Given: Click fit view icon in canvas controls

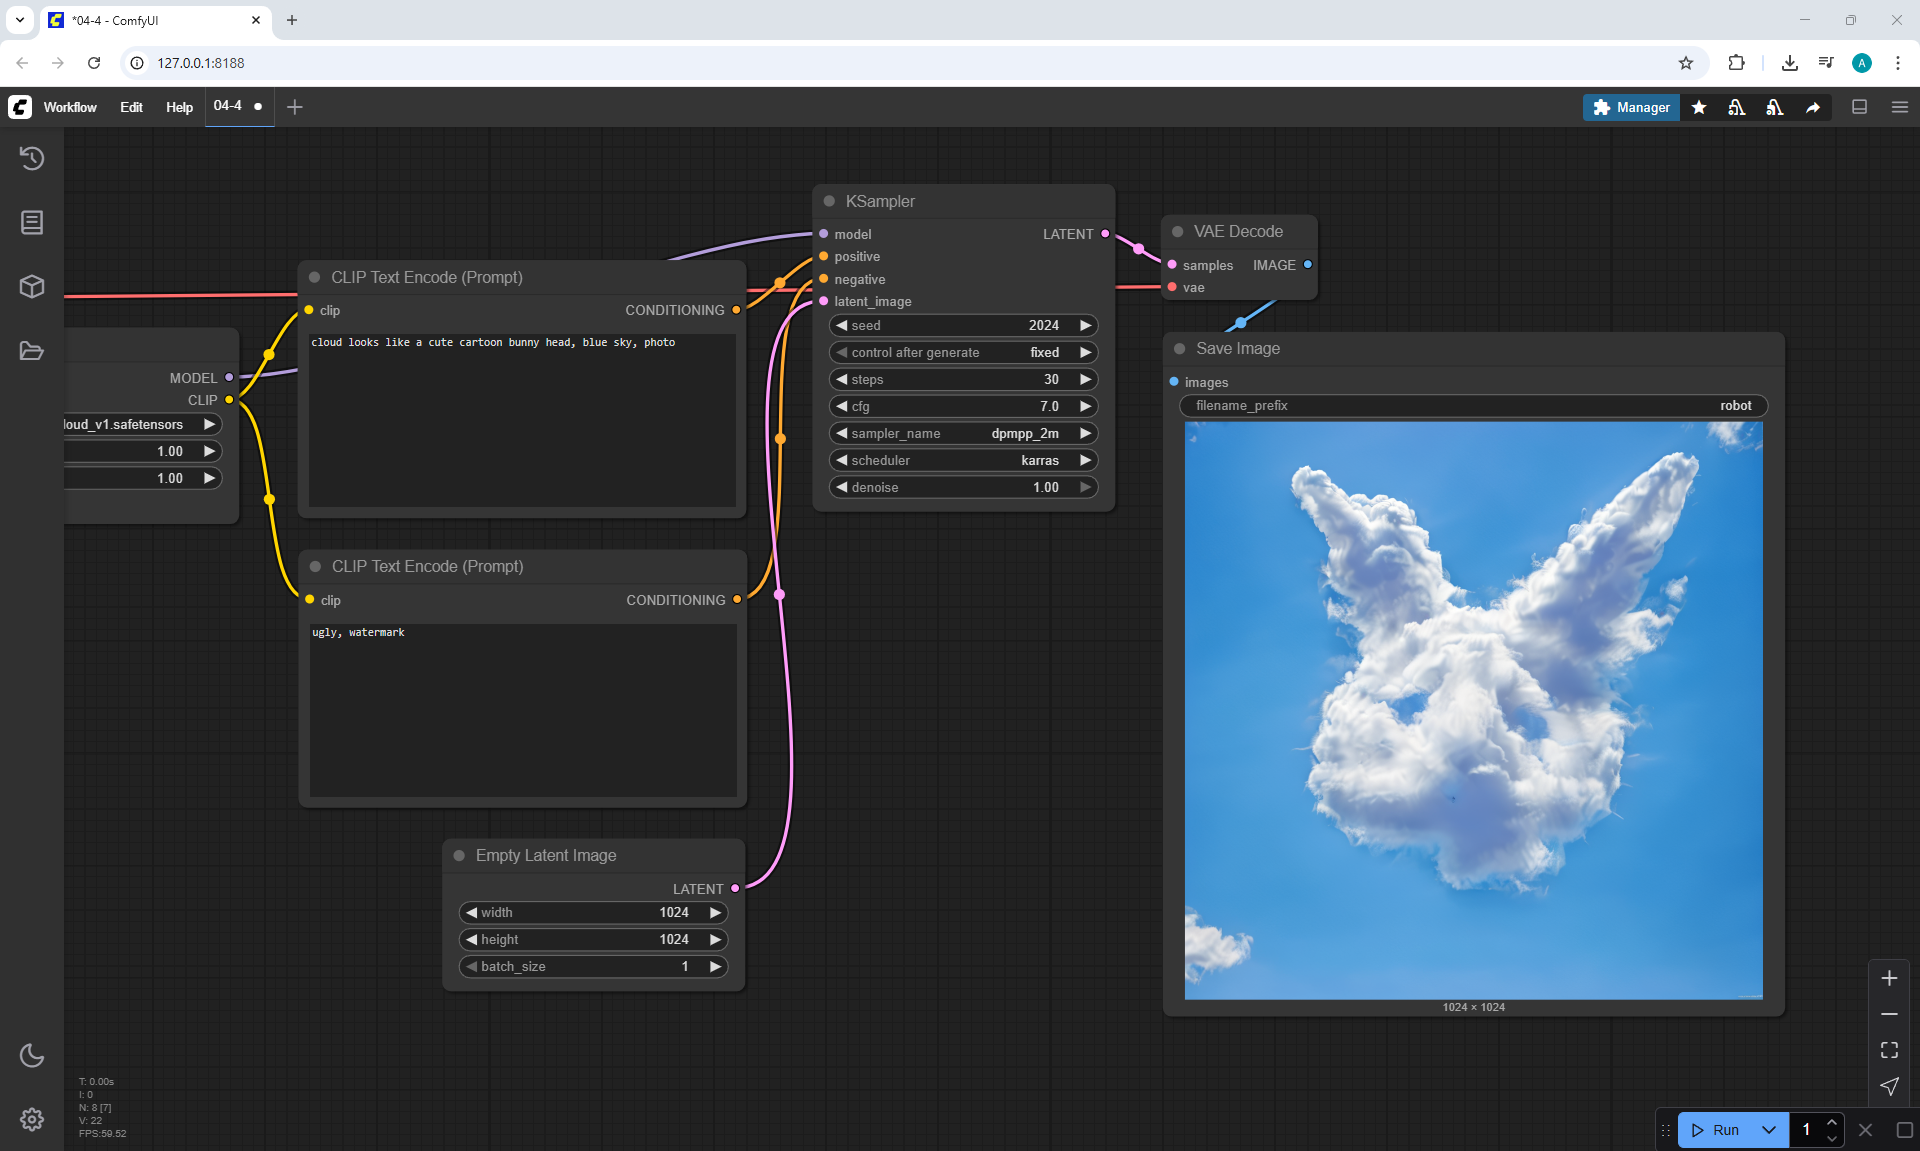Looking at the screenshot, I should pos(1889,1050).
